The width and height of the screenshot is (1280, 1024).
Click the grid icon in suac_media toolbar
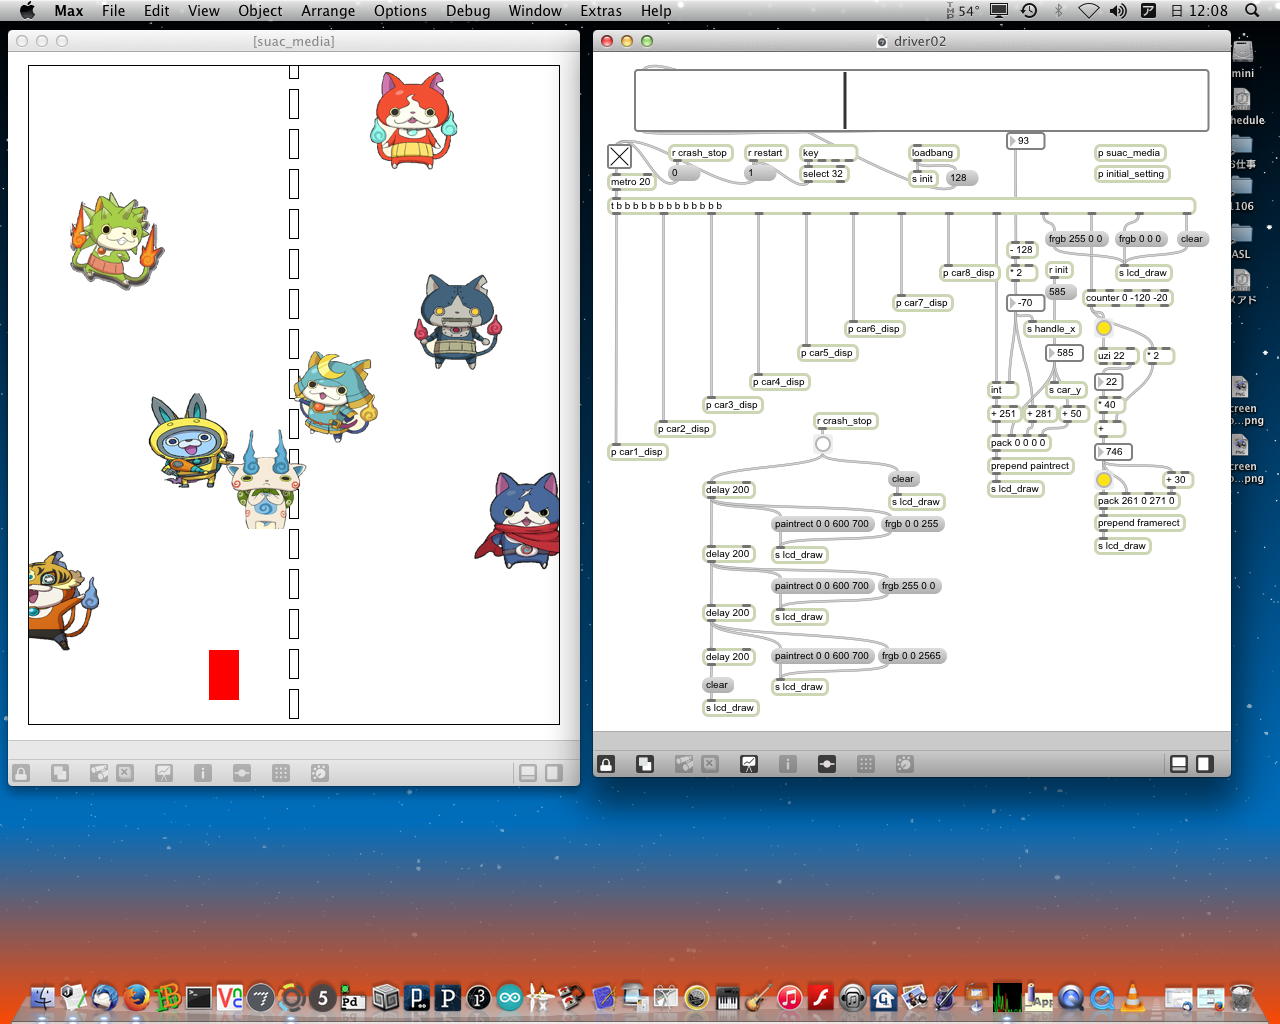pos(281,773)
